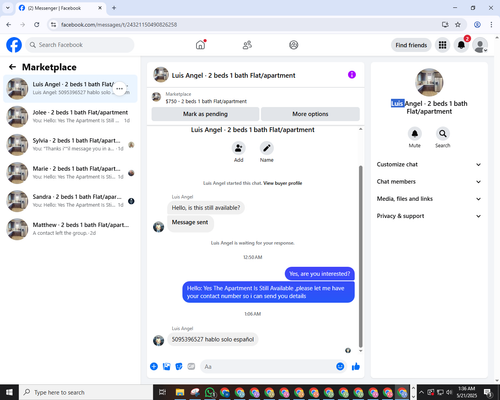Send a thumbs-up like
Viewport: 500px width, 400px height.
click(x=356, y=367)
